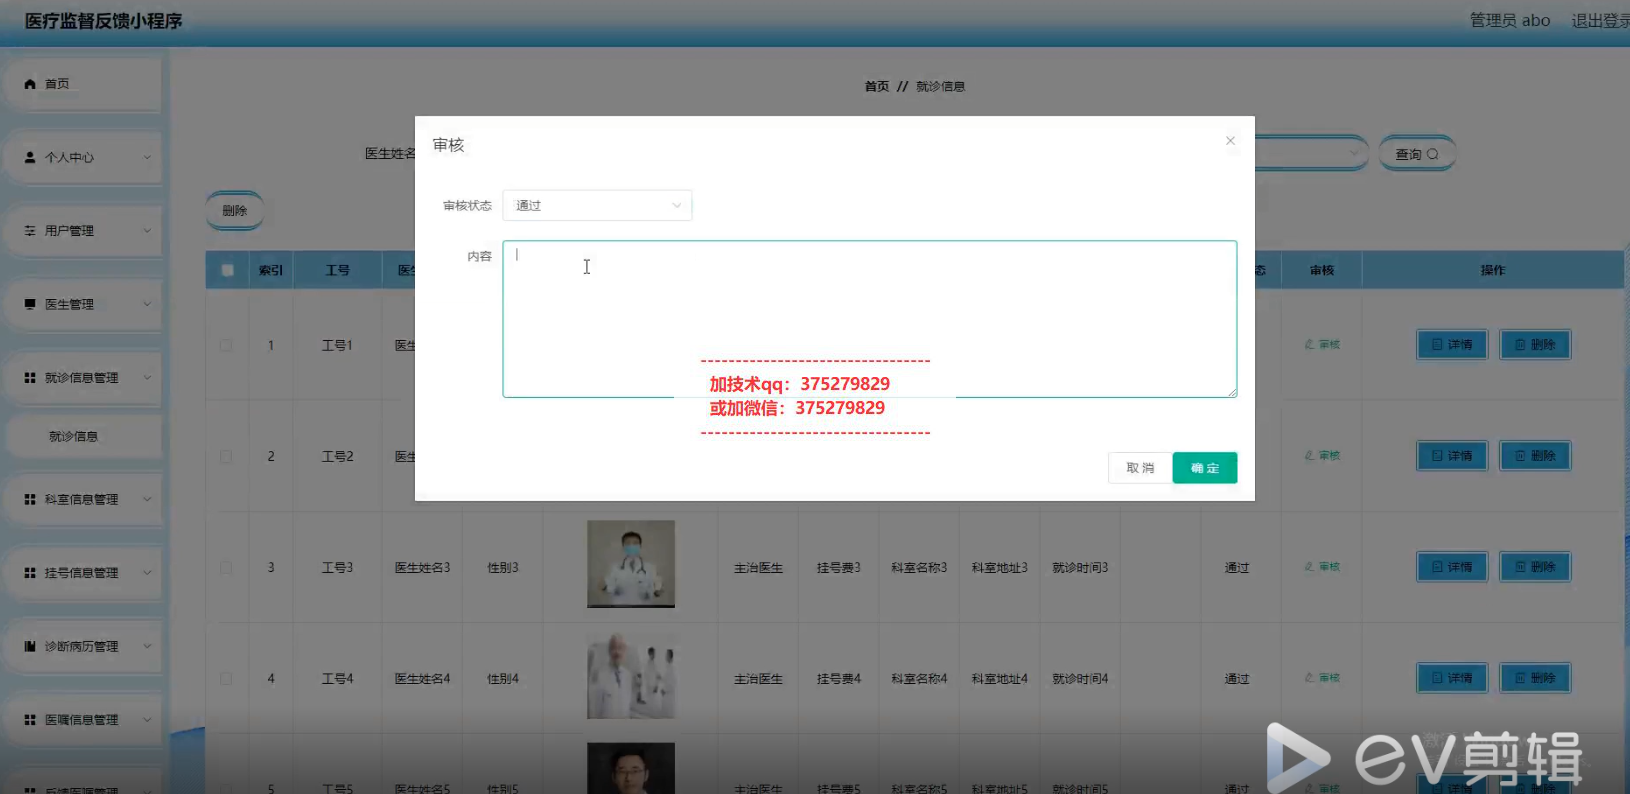
Task: Click the person icon beside 个人中心
Action: [30, 157]
